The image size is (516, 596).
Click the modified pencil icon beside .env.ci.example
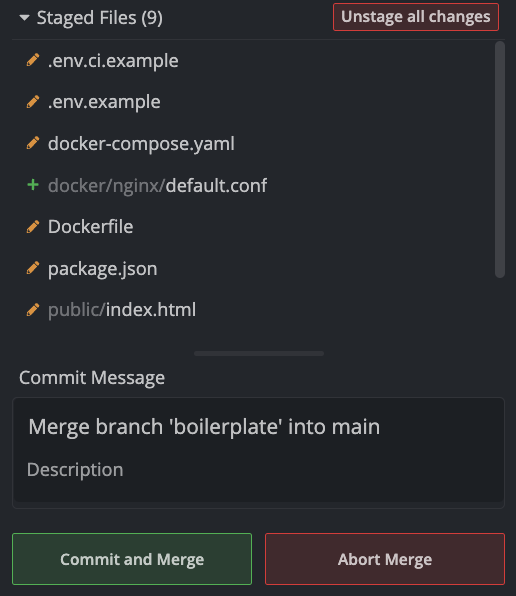(33, 60)
